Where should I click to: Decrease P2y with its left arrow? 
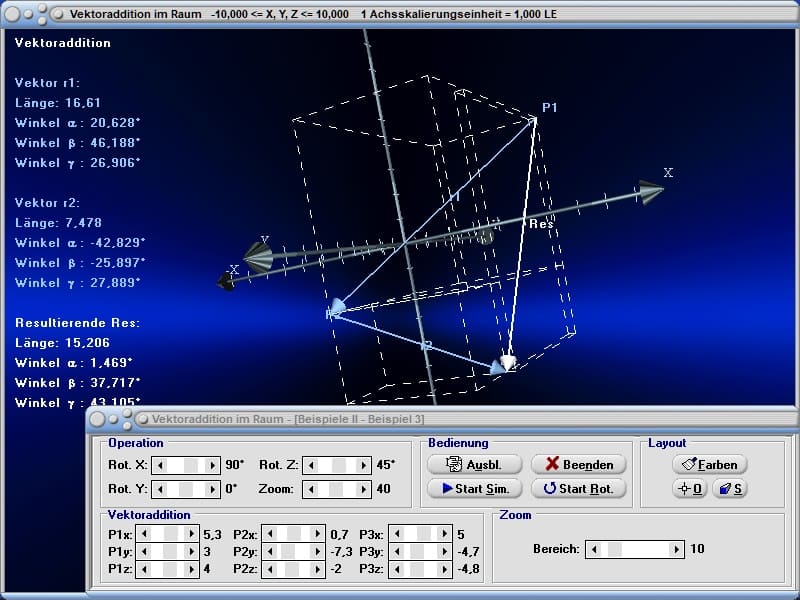(x=270, y=551)
